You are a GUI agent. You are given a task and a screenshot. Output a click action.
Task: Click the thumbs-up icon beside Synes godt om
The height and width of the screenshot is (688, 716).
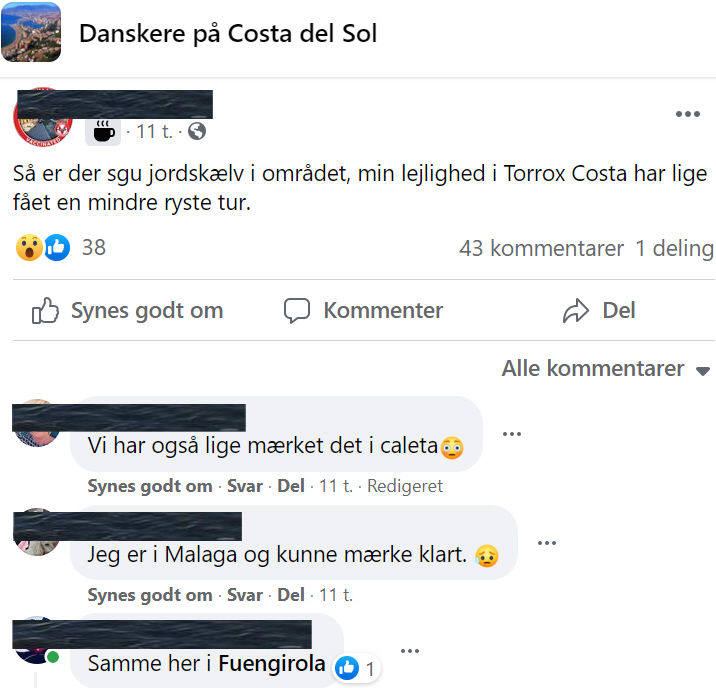(x=45, y=311)
